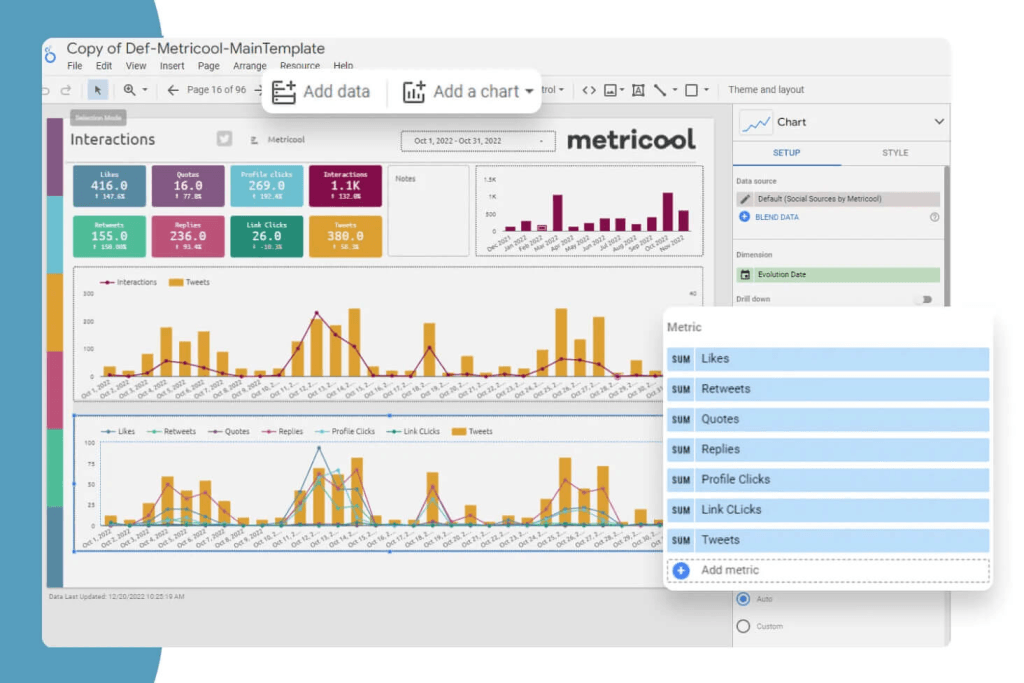Click pencil icon to edit data source
This screenshot has height=683, width=1024.
744,199
